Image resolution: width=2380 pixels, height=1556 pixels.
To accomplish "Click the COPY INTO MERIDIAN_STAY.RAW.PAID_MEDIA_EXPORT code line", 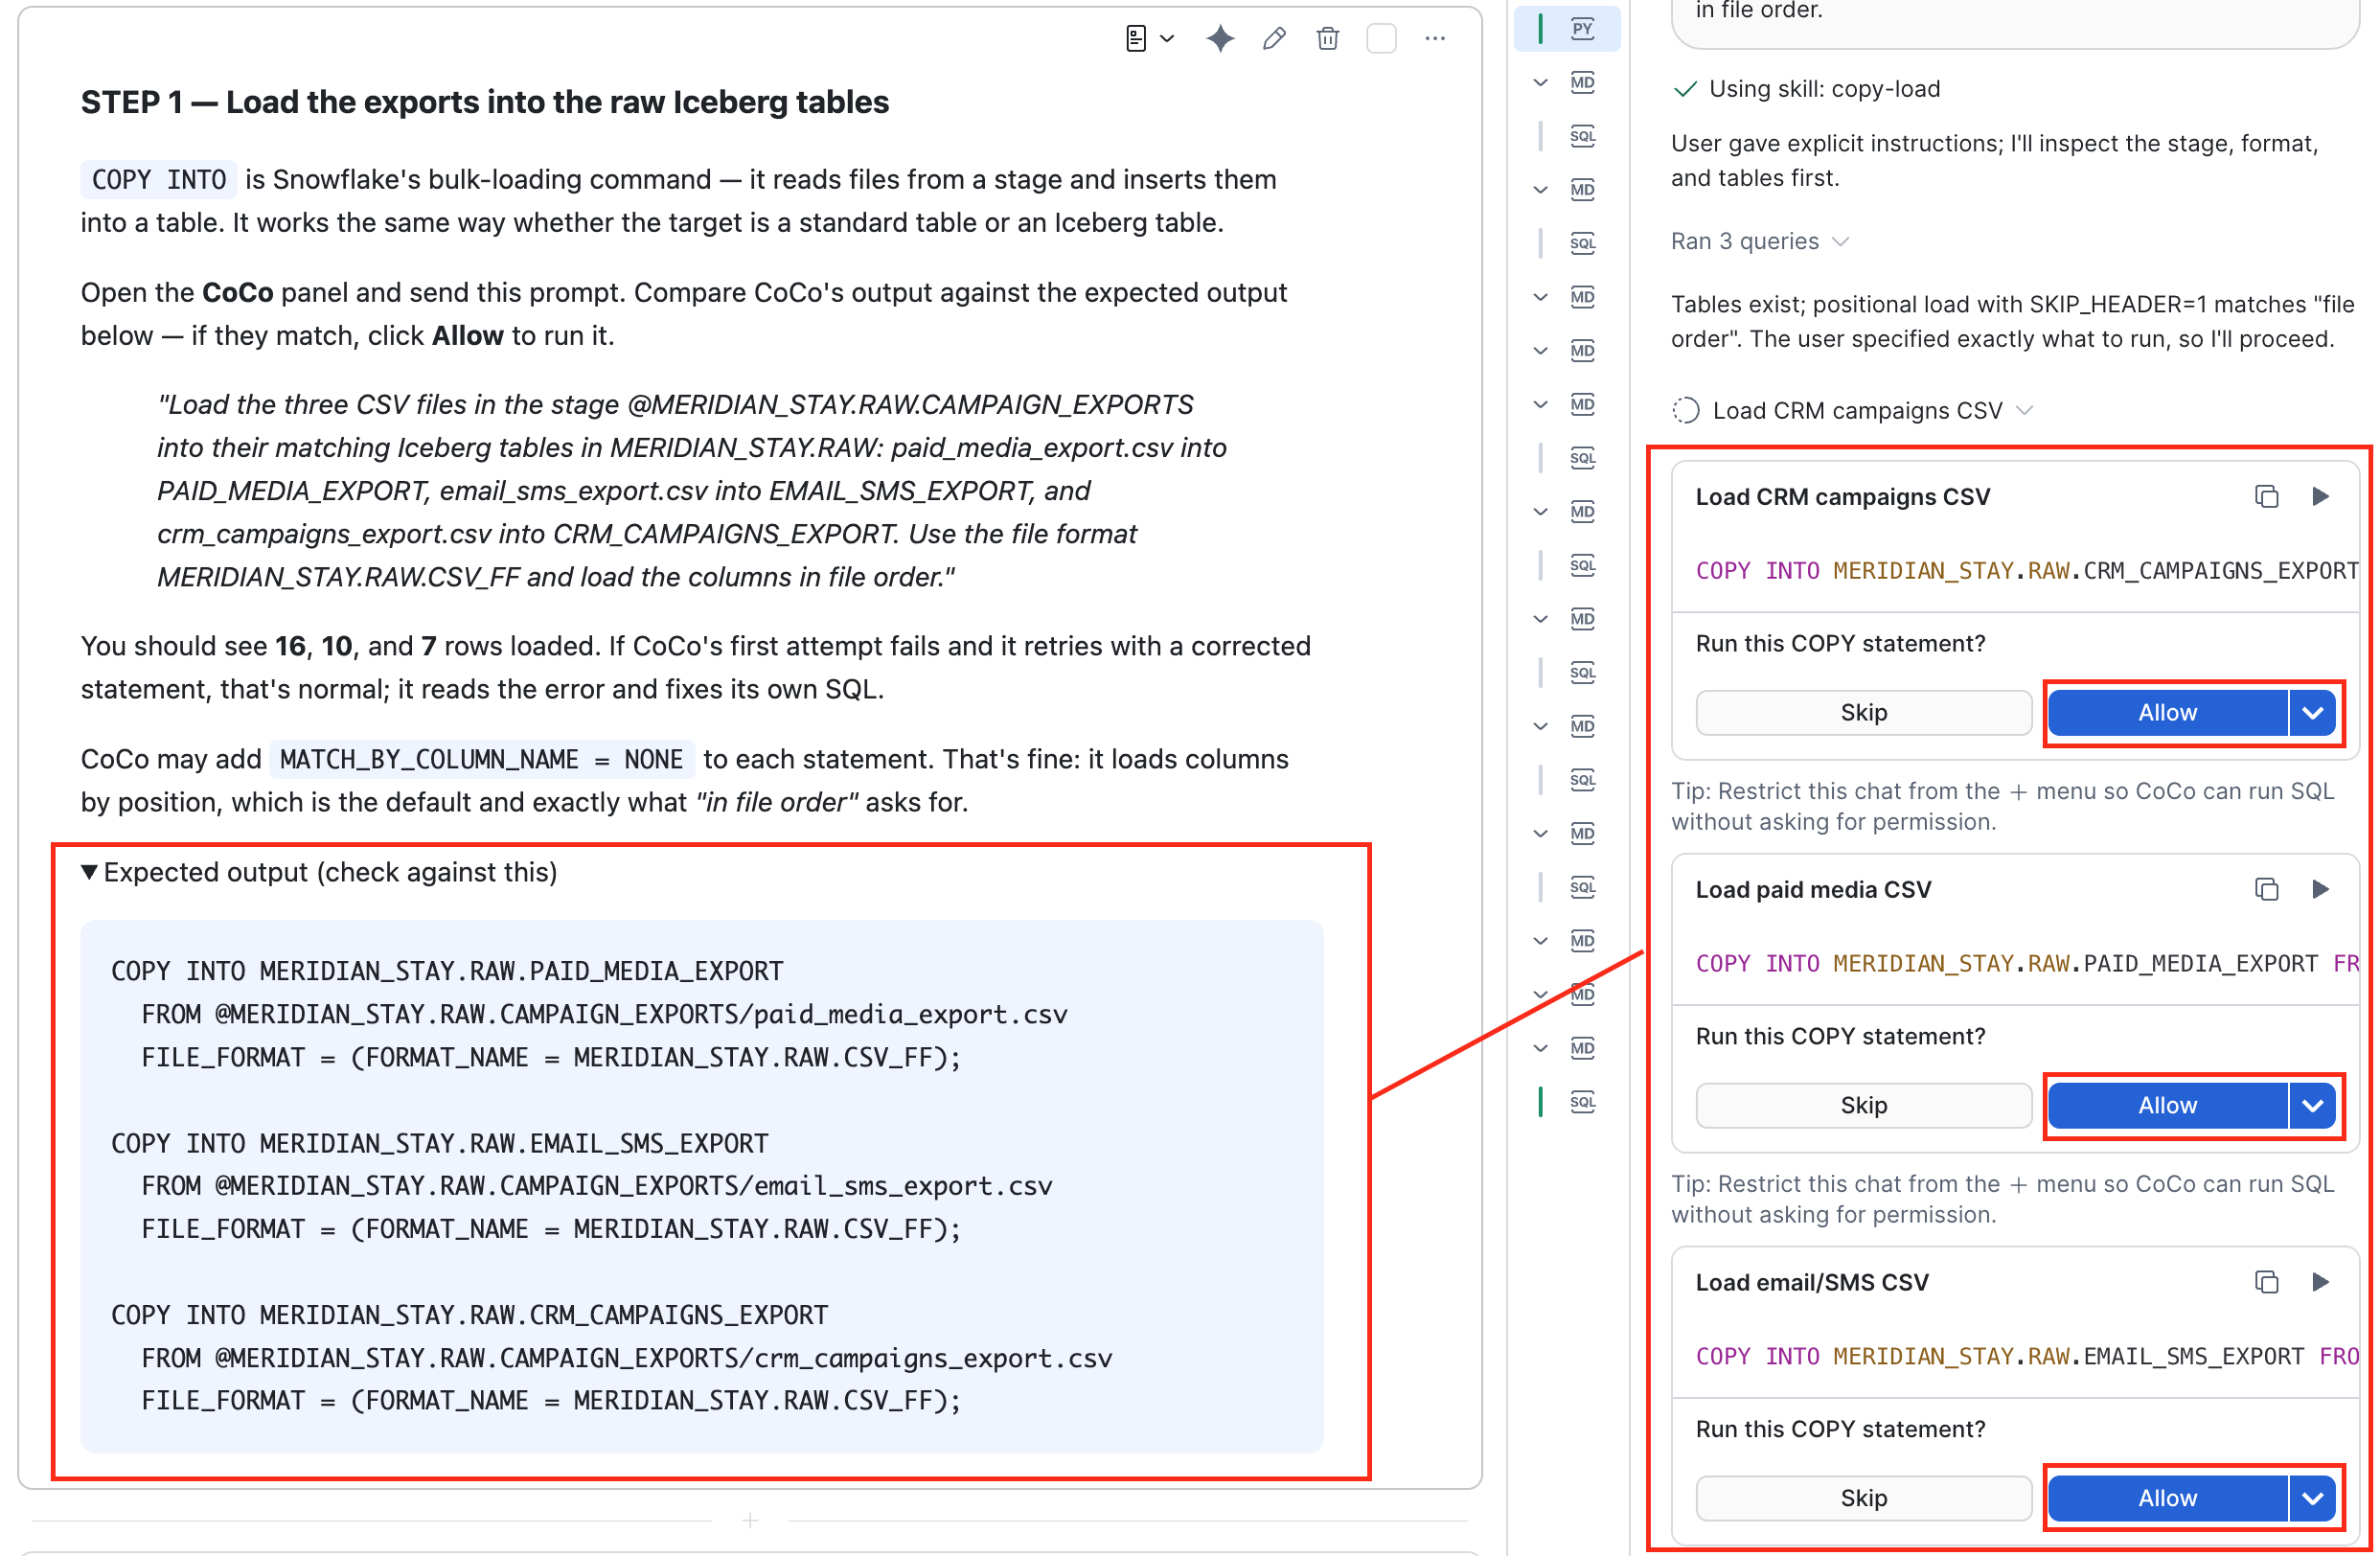I will click(x=447, y=972).
